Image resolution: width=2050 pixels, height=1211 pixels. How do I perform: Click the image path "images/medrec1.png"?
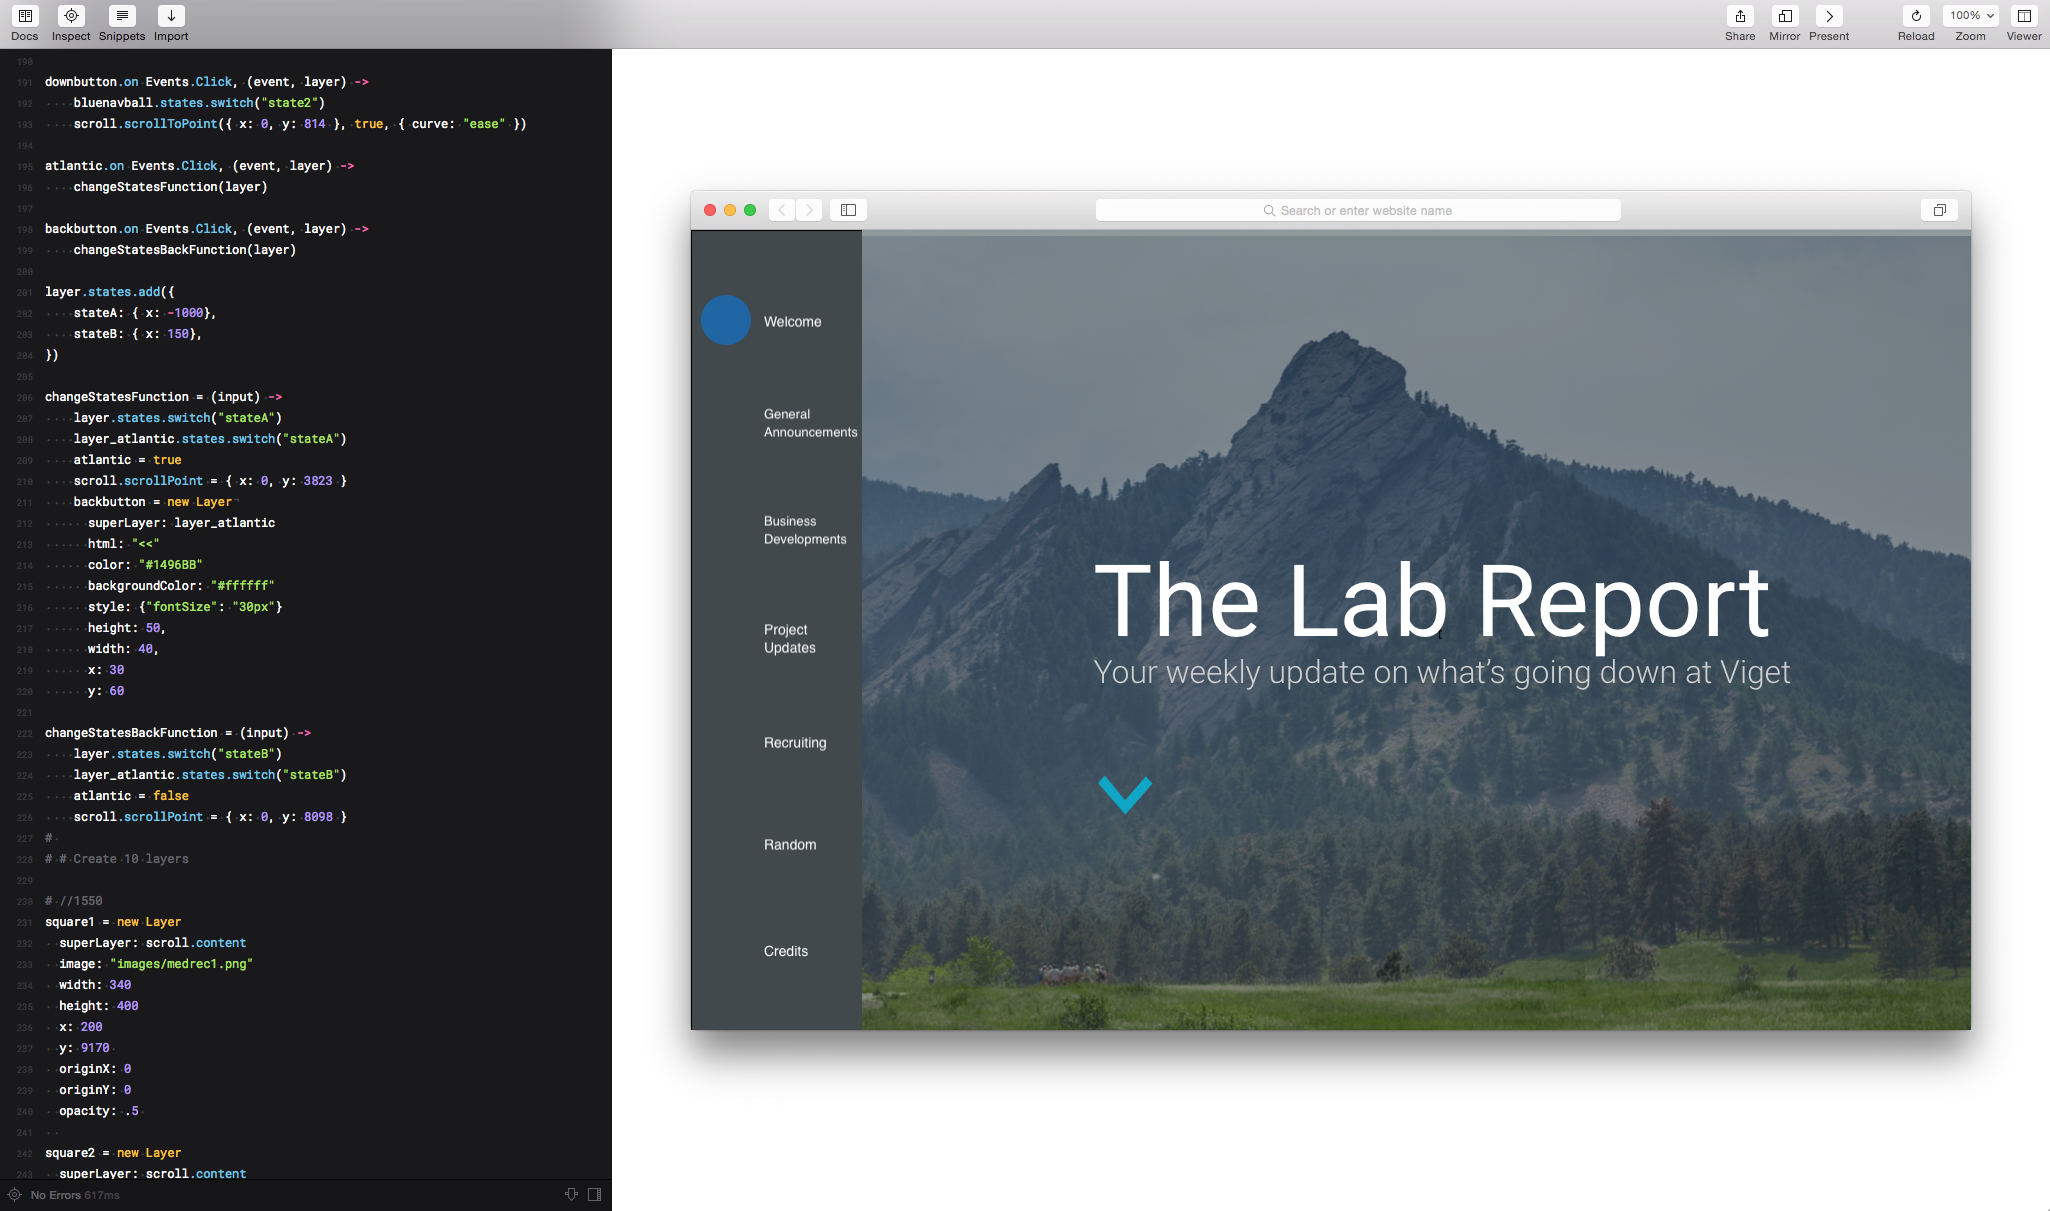pyautogui.click(x=181, y=964)
